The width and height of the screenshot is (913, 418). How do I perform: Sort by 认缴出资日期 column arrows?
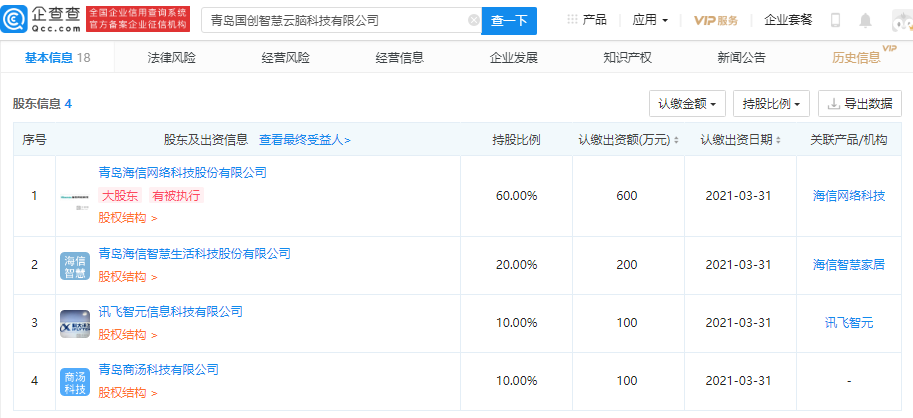[x=778, y=140]
